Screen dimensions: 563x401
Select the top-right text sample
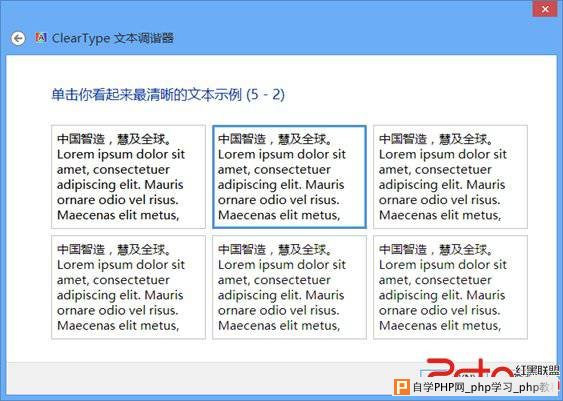coord(450,177)
